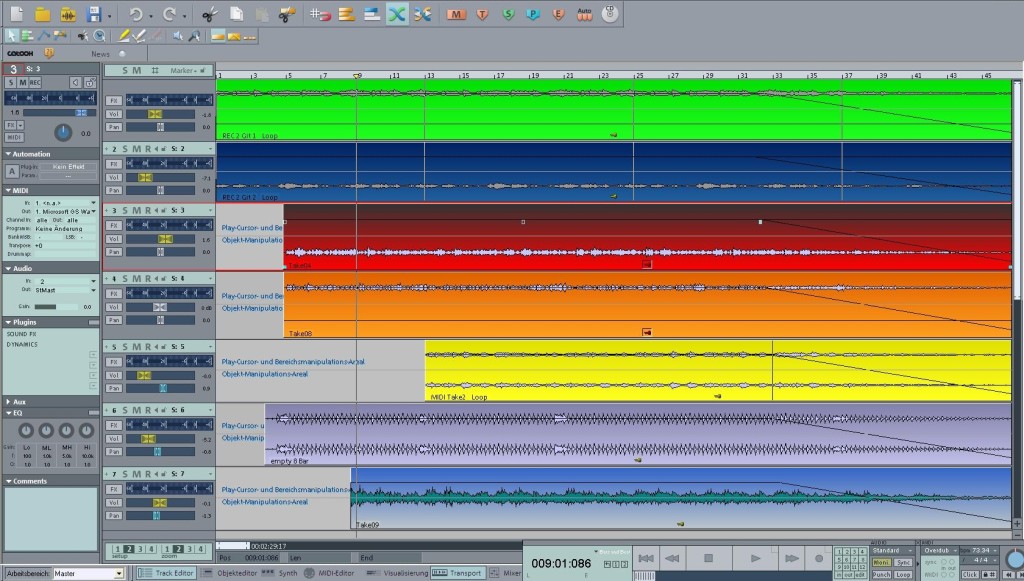Image resolution: width=1024 pixels, height=581 pixels.
Task: Toggle the metronome Click button
Action: [970, 574]
